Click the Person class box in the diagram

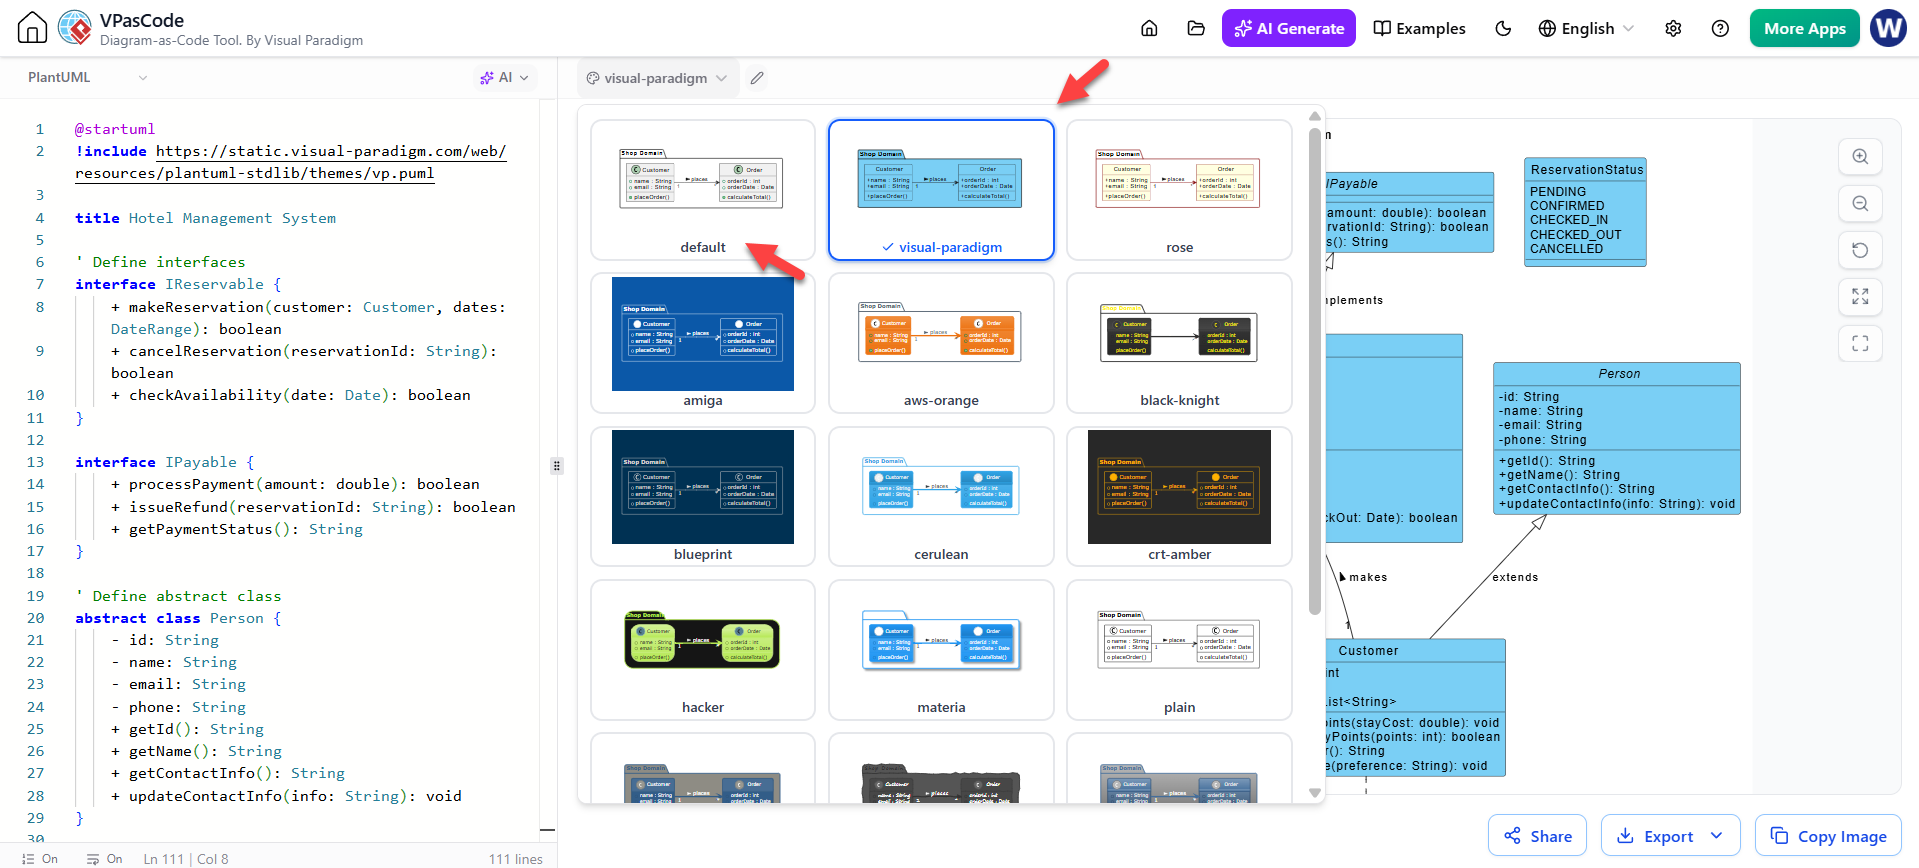pyautogui.click(x=1617, y=438)
